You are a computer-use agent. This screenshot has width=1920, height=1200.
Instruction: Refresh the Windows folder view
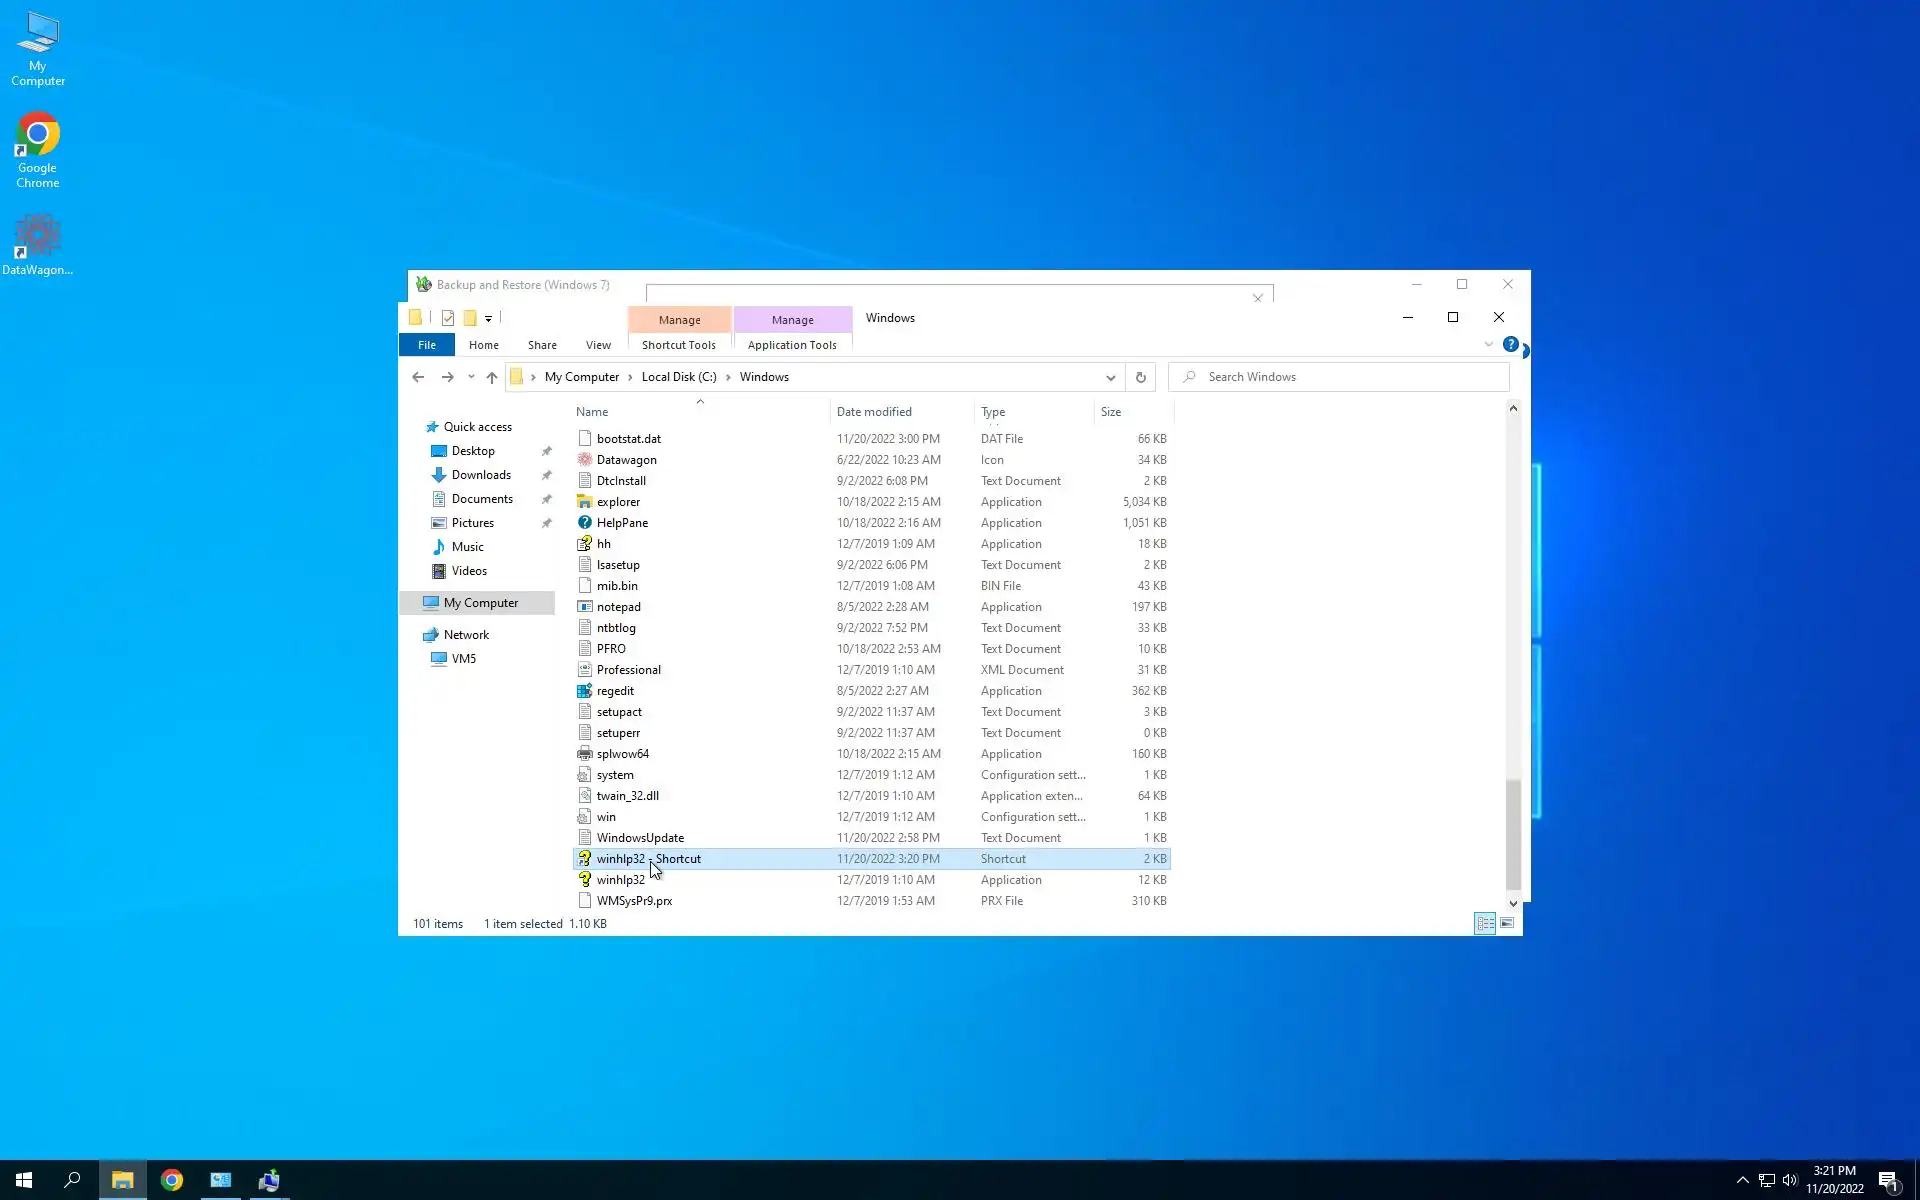pyautogui.click(x=1140, y=377)
